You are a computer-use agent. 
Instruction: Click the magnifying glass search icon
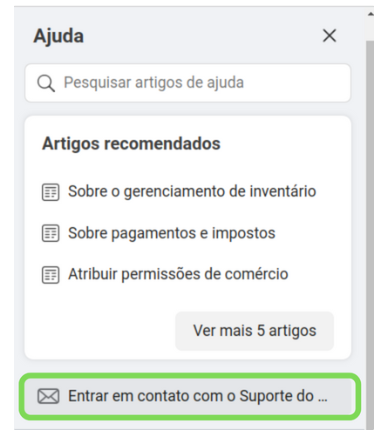tap(46, 83)
